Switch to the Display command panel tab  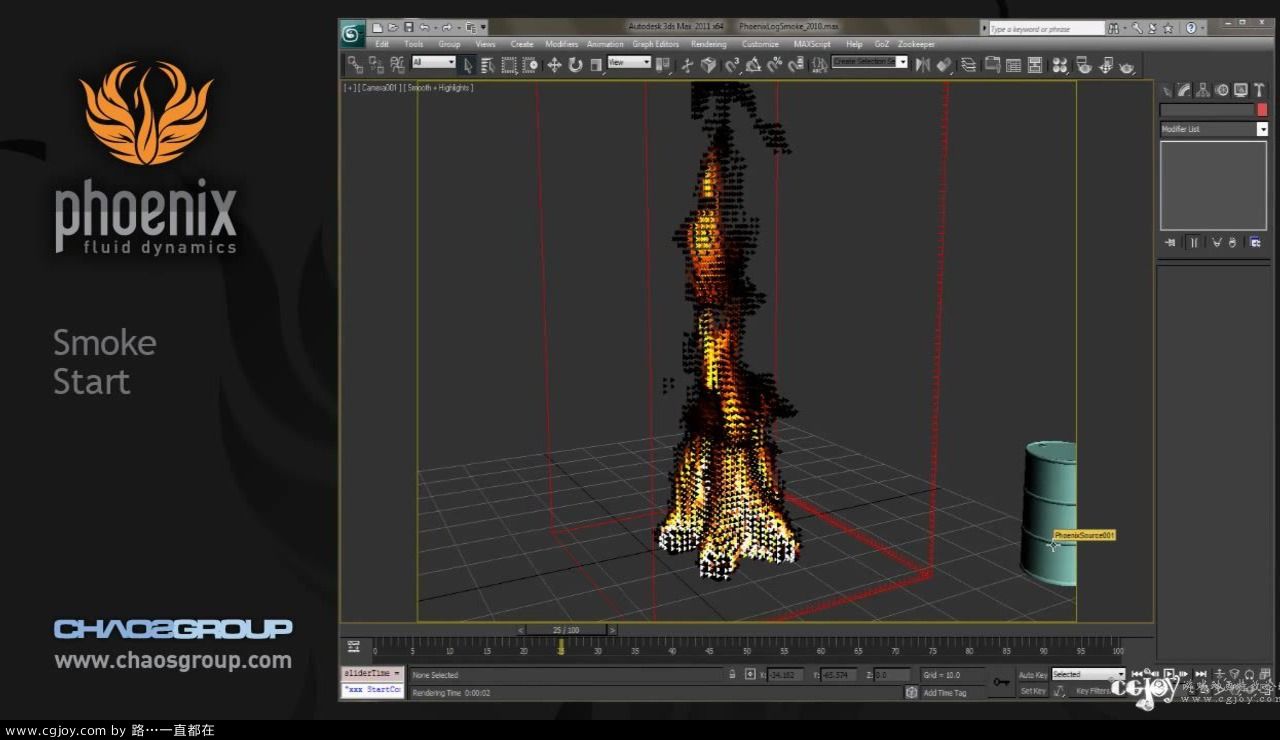coord(1240,90)
